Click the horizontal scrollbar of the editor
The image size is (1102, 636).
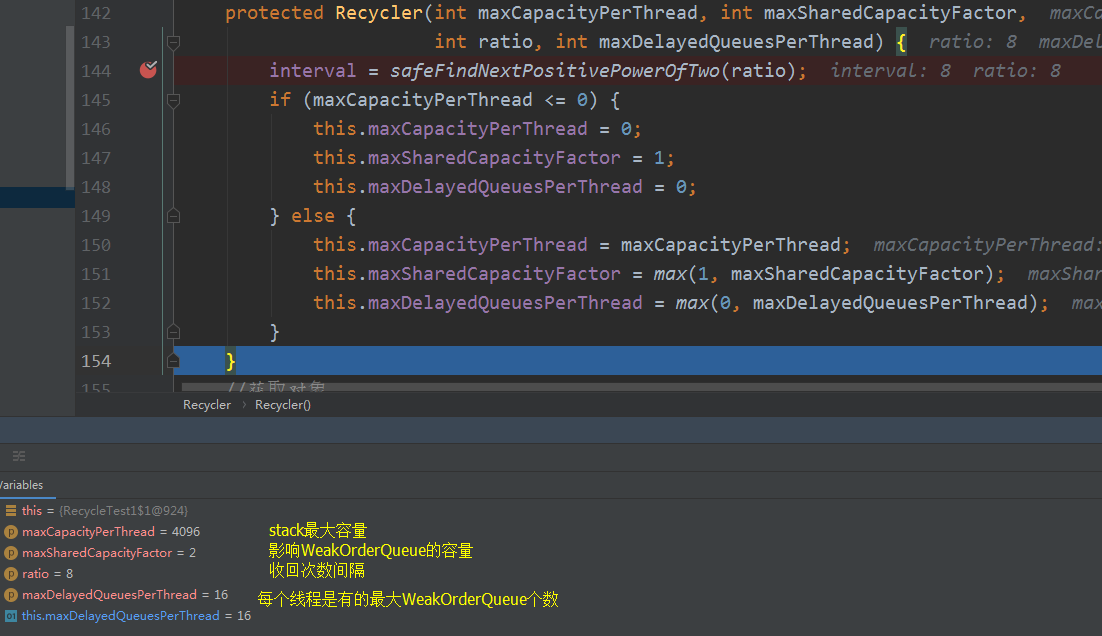pyautogui.click(x=641, y=387)
